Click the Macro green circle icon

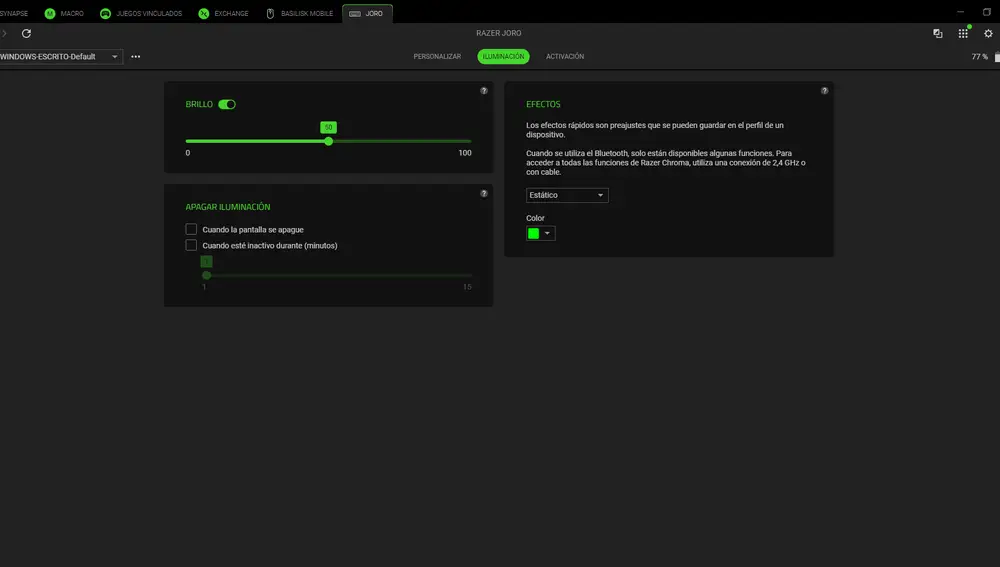click(x=50, y=13)
